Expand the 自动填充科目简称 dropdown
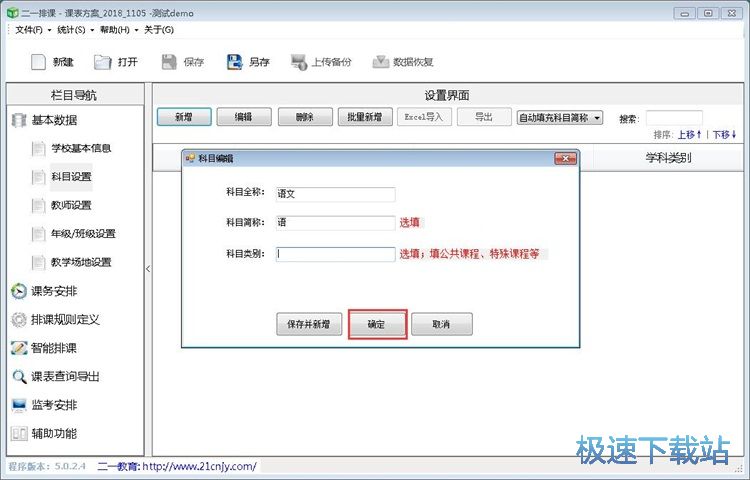 pos(597,118)
